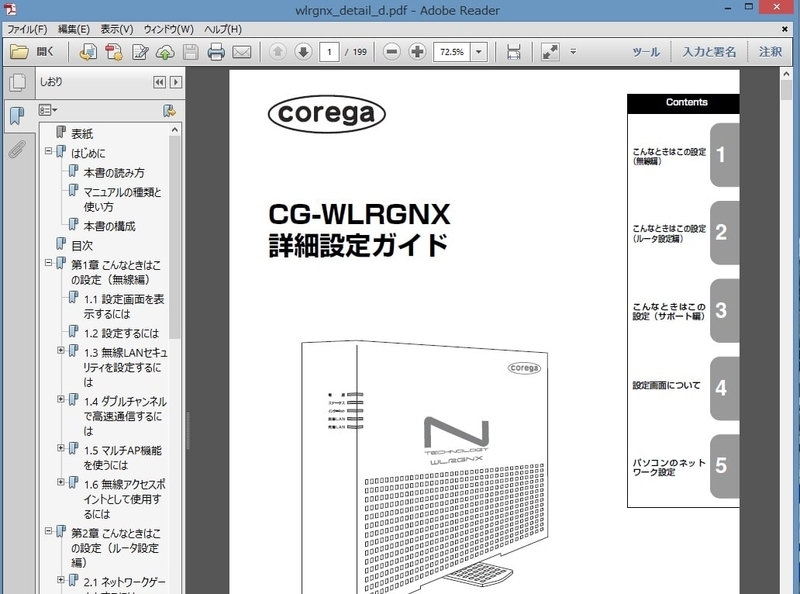Jump to Contents chapter 4 tab

pos(724,388)
